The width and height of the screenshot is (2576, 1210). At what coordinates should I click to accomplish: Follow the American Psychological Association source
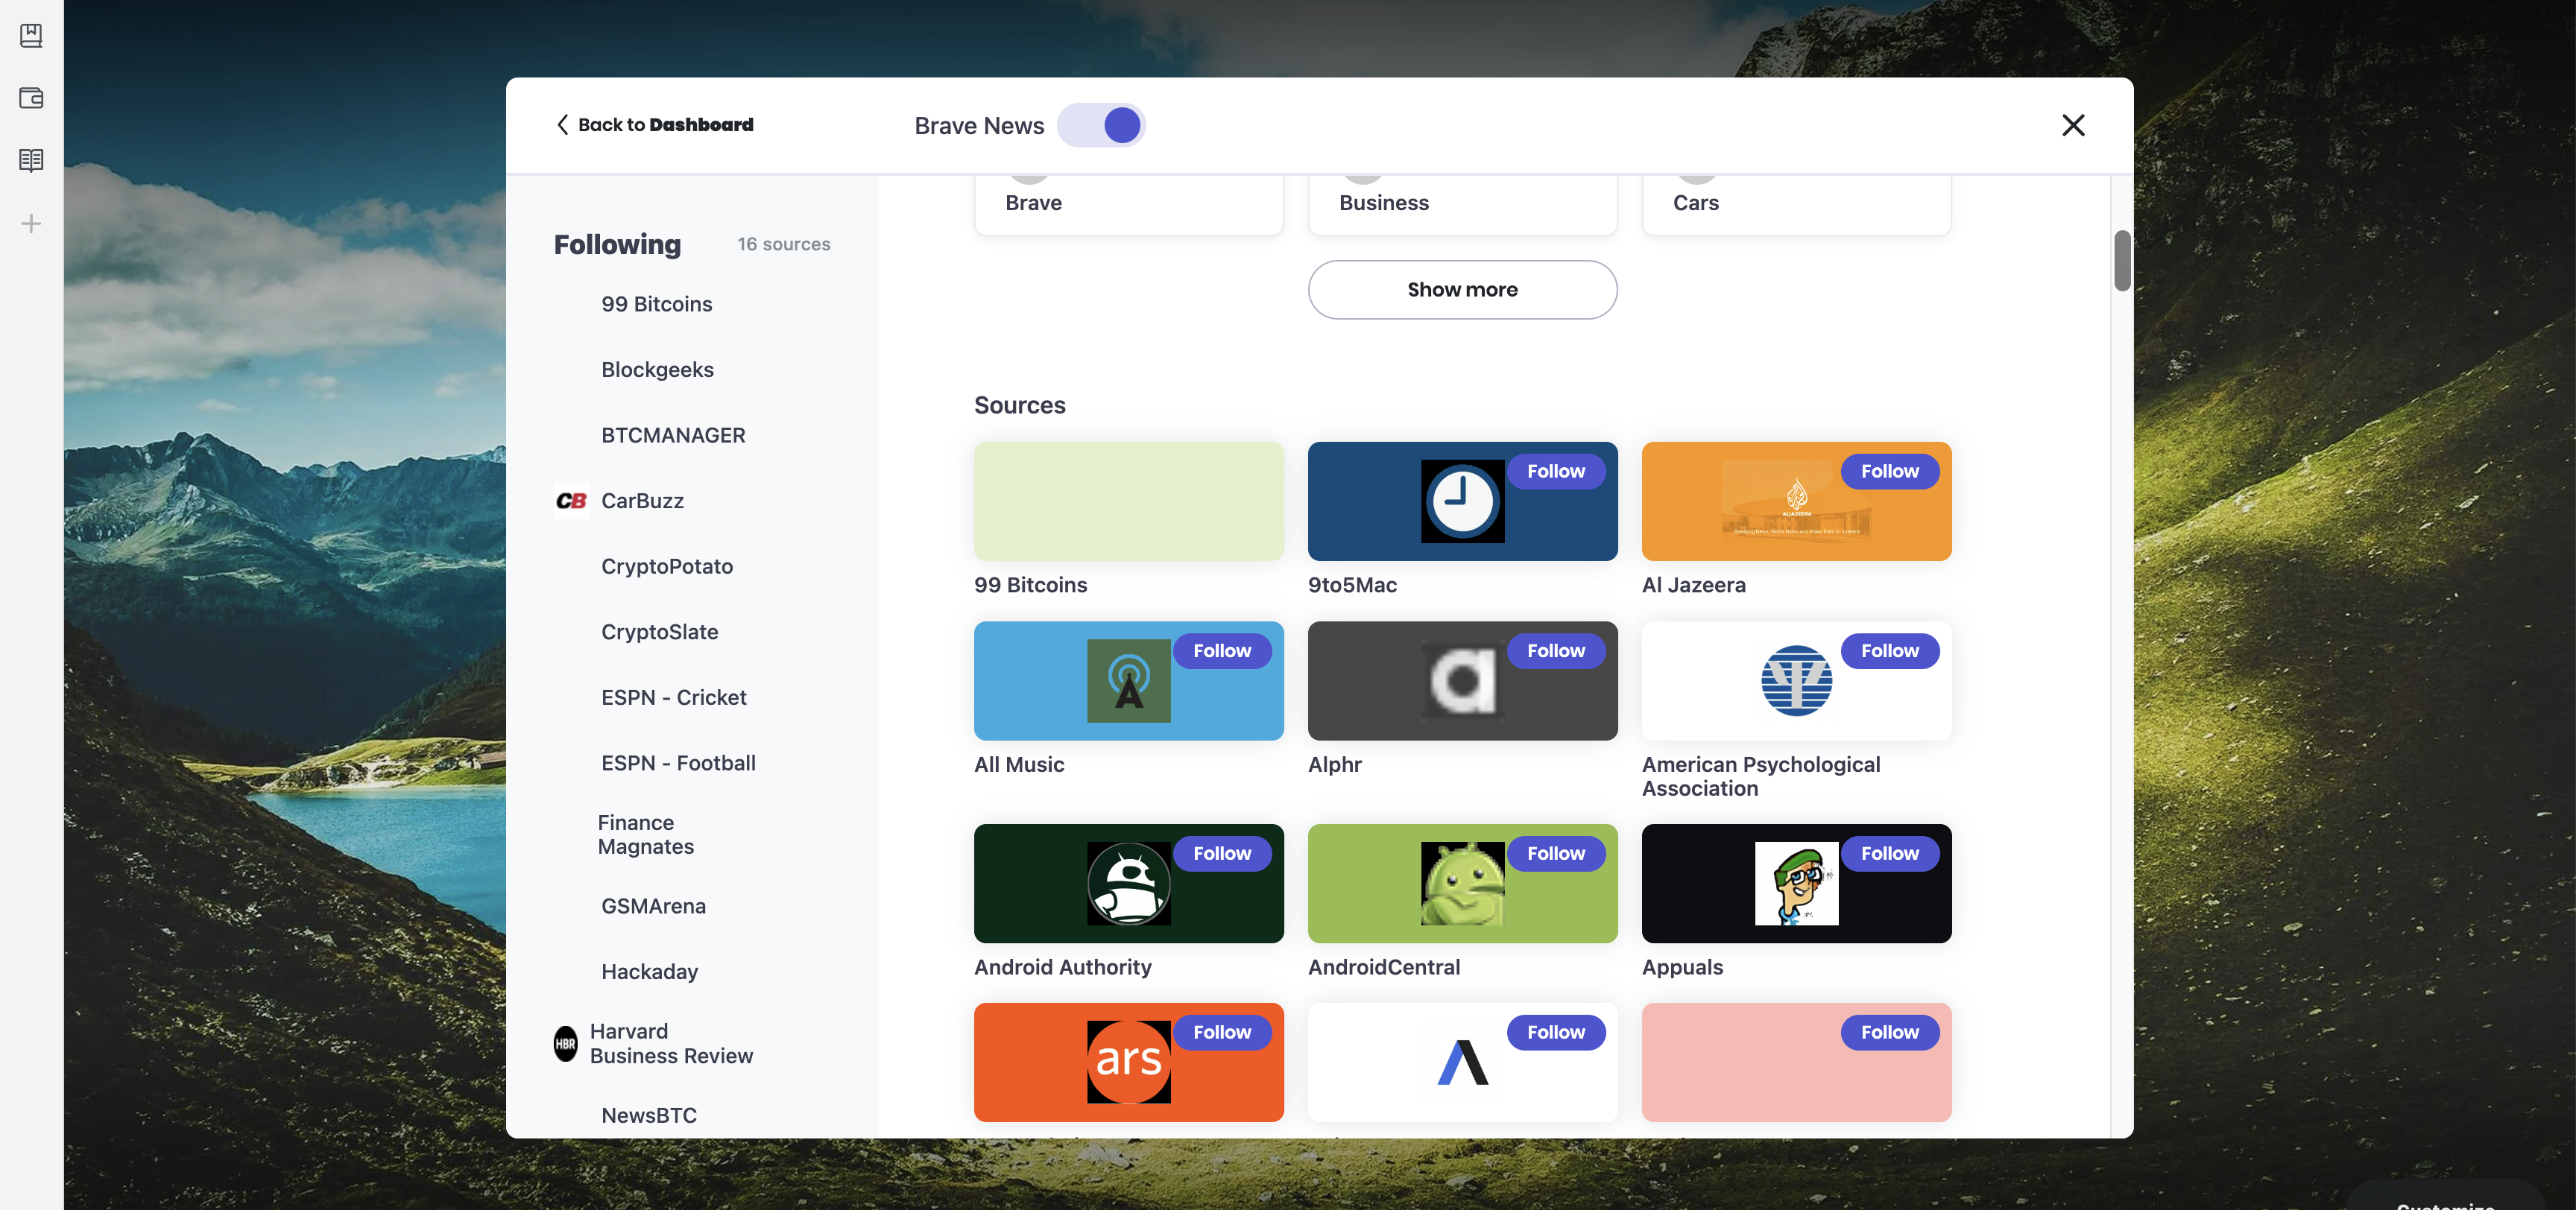pyautogui.click(x=1889, y=651)
